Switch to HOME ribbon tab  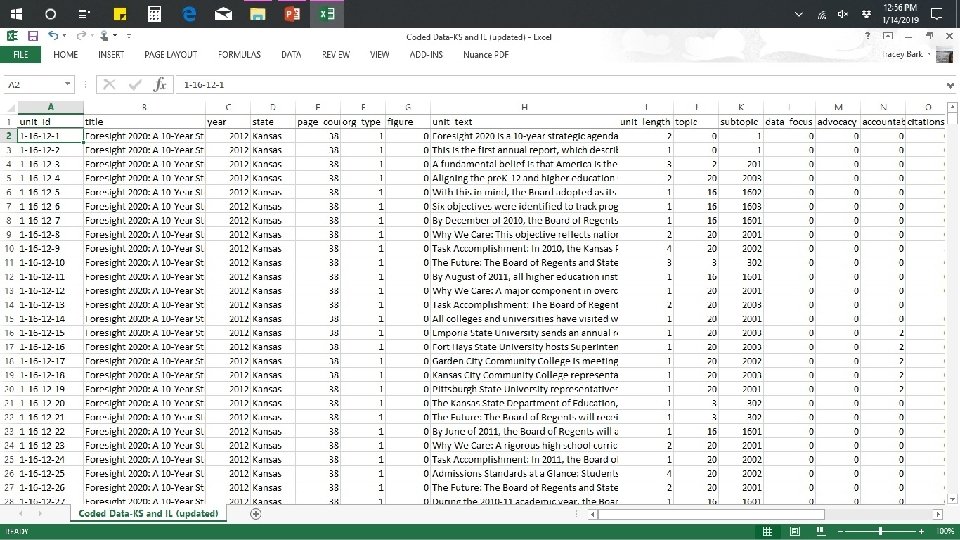66,54
